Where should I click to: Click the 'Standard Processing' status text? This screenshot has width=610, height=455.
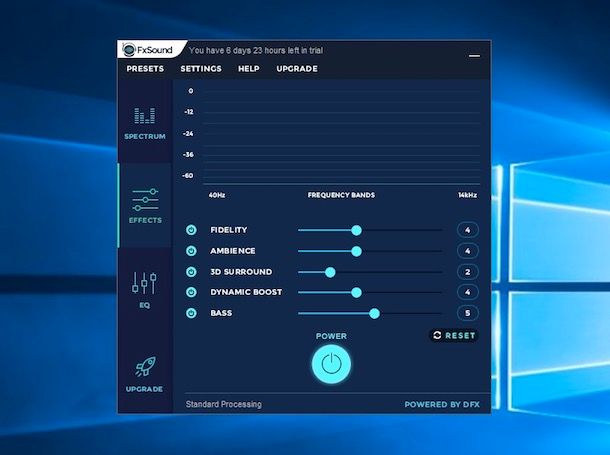point(224,404)
